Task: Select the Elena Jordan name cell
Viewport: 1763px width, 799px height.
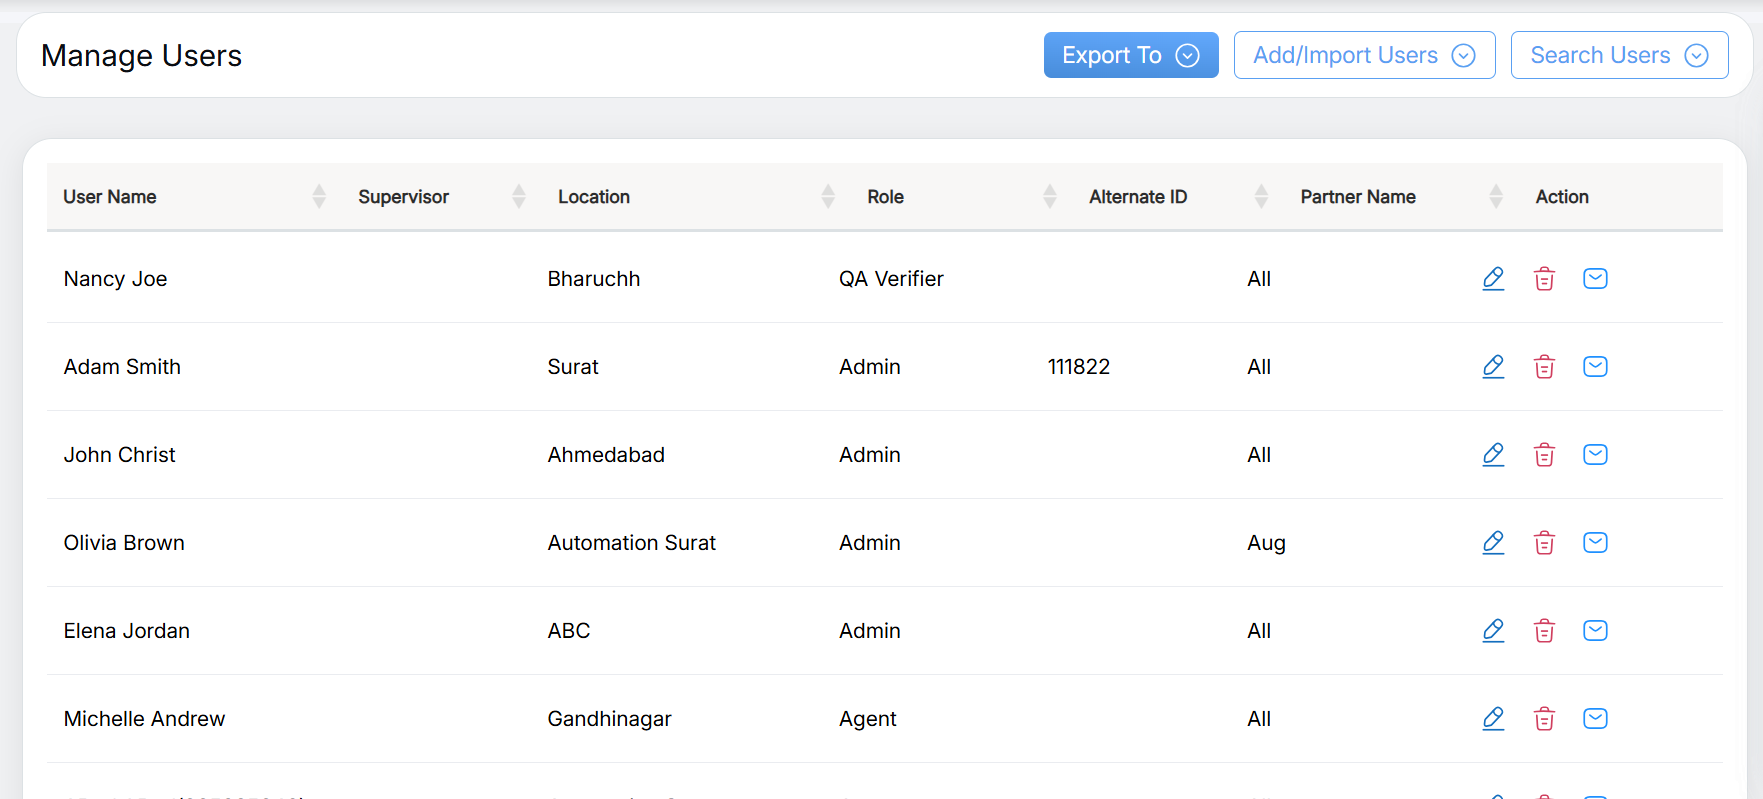Action: pos(127,631)
